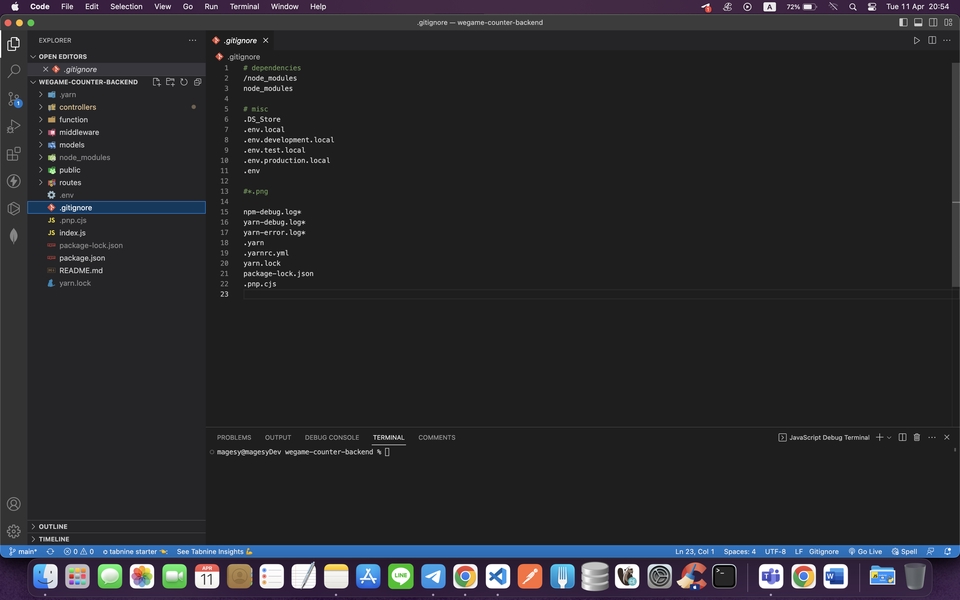Expand the Timeline section
This screenshot has height=600, width=960.
coord(116,539)
